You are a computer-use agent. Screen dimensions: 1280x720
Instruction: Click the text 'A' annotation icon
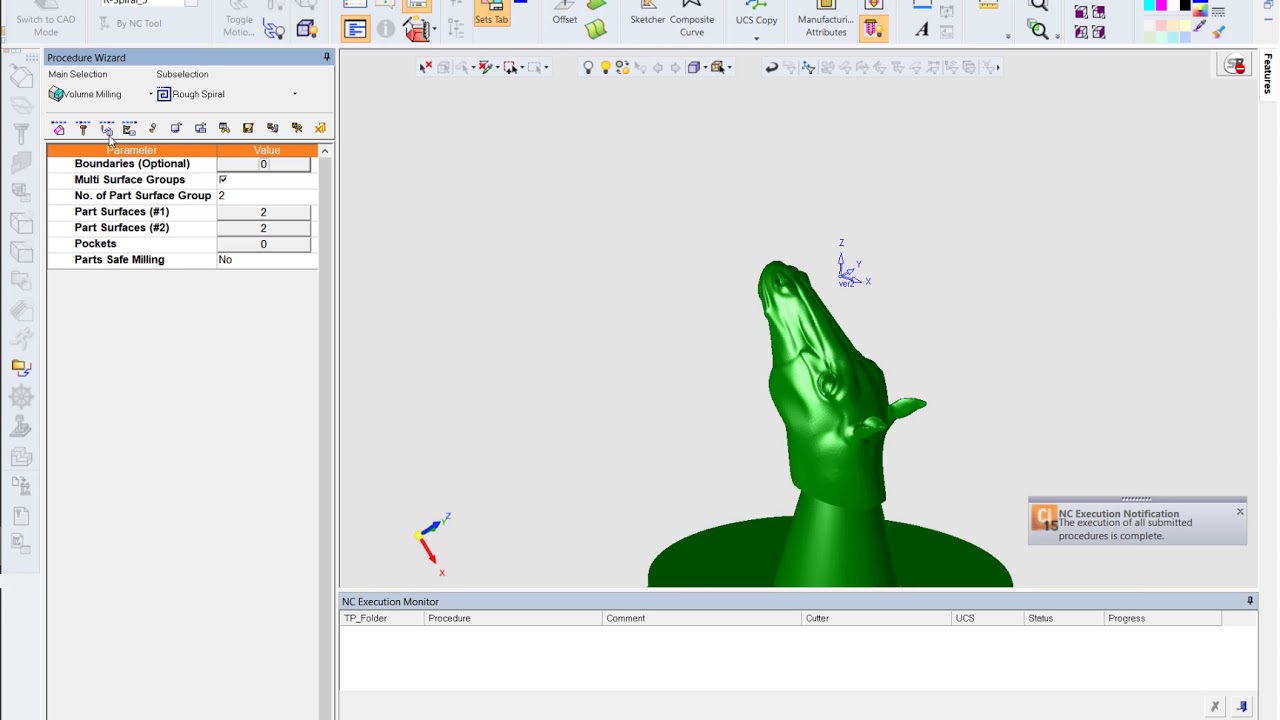(922, 30)
